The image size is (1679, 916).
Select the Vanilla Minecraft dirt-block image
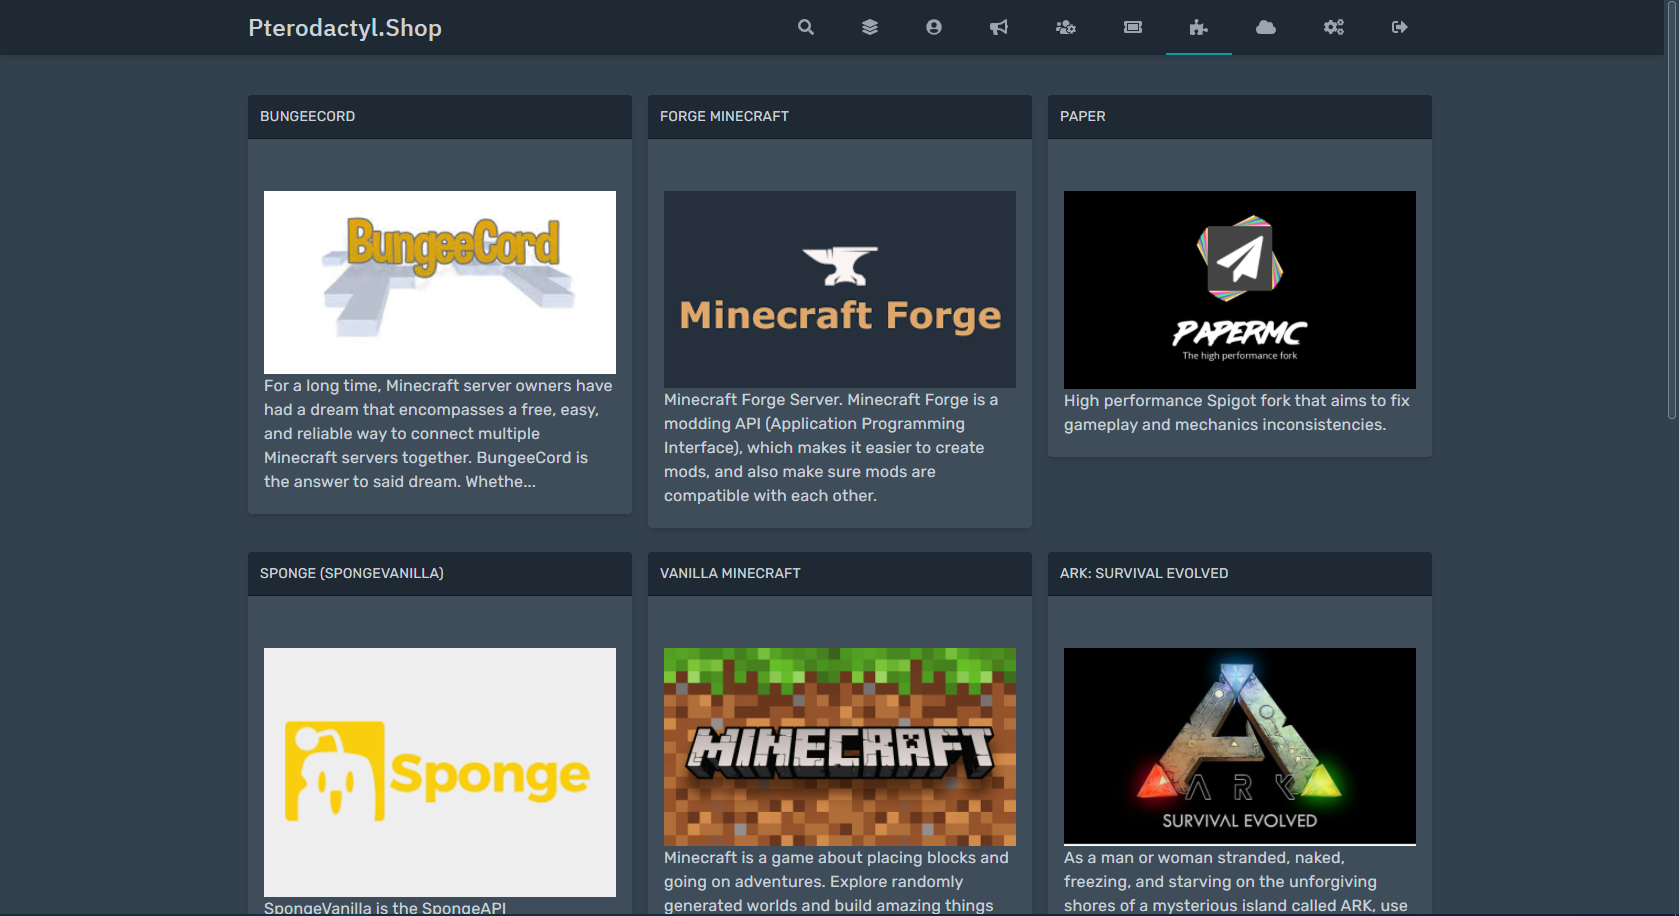pyautogui.click(x=840, y=746)
